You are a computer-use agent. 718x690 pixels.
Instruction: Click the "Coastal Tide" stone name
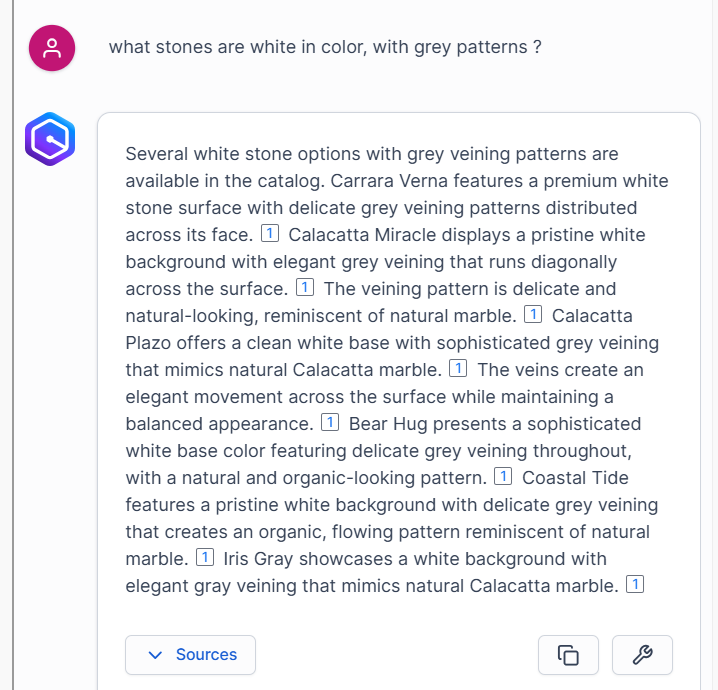(x=575, y=477)
